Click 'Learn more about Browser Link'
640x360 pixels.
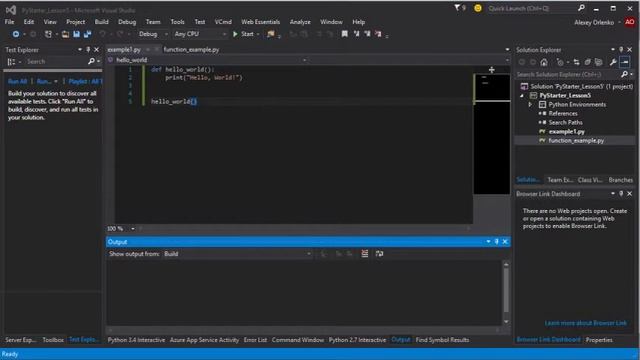[x=585, y=323]
